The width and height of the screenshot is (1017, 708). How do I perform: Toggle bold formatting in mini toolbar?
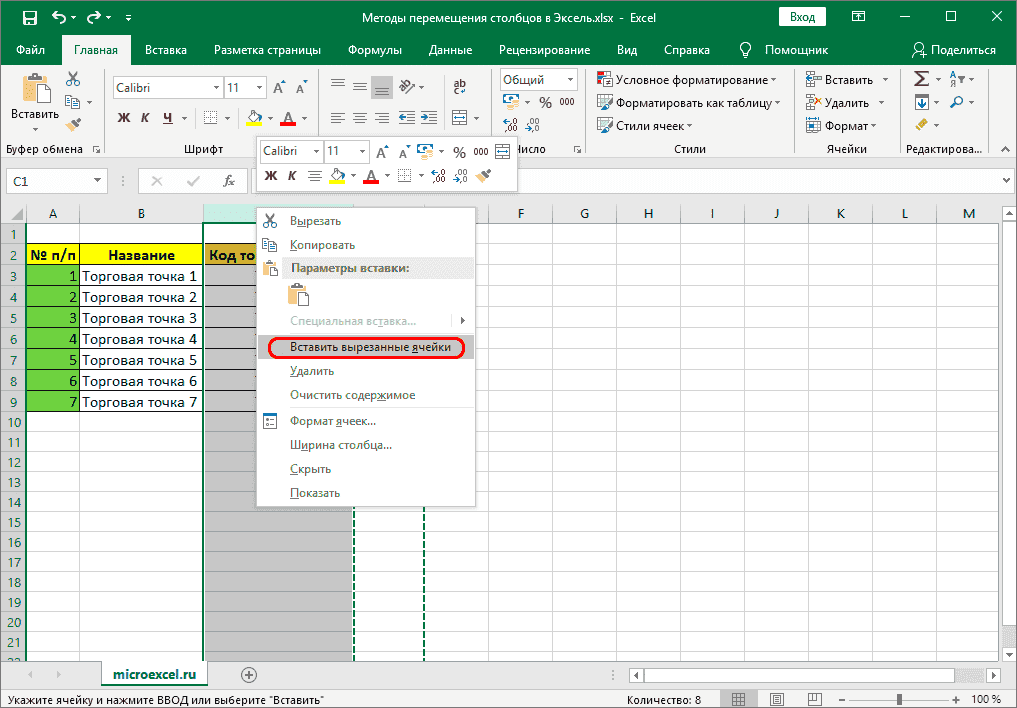click(270, 175)
